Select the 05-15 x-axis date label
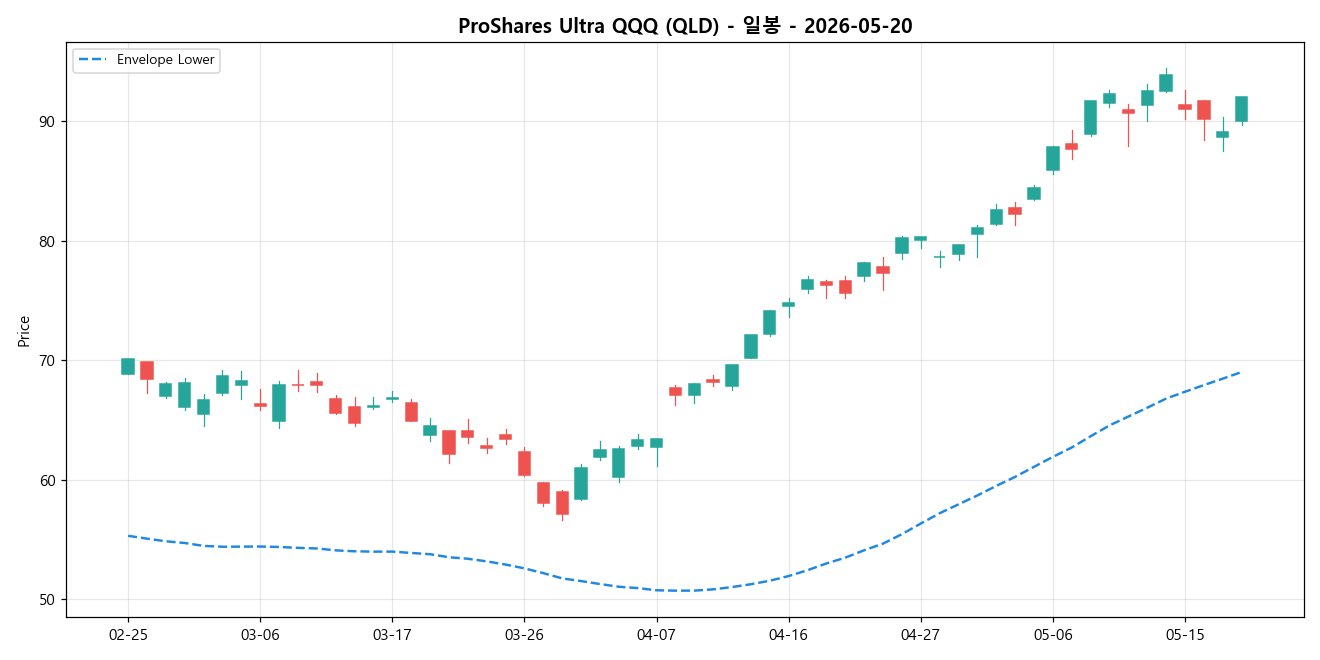Screen dimensions: 1320x660 (x=1184, y=635)
